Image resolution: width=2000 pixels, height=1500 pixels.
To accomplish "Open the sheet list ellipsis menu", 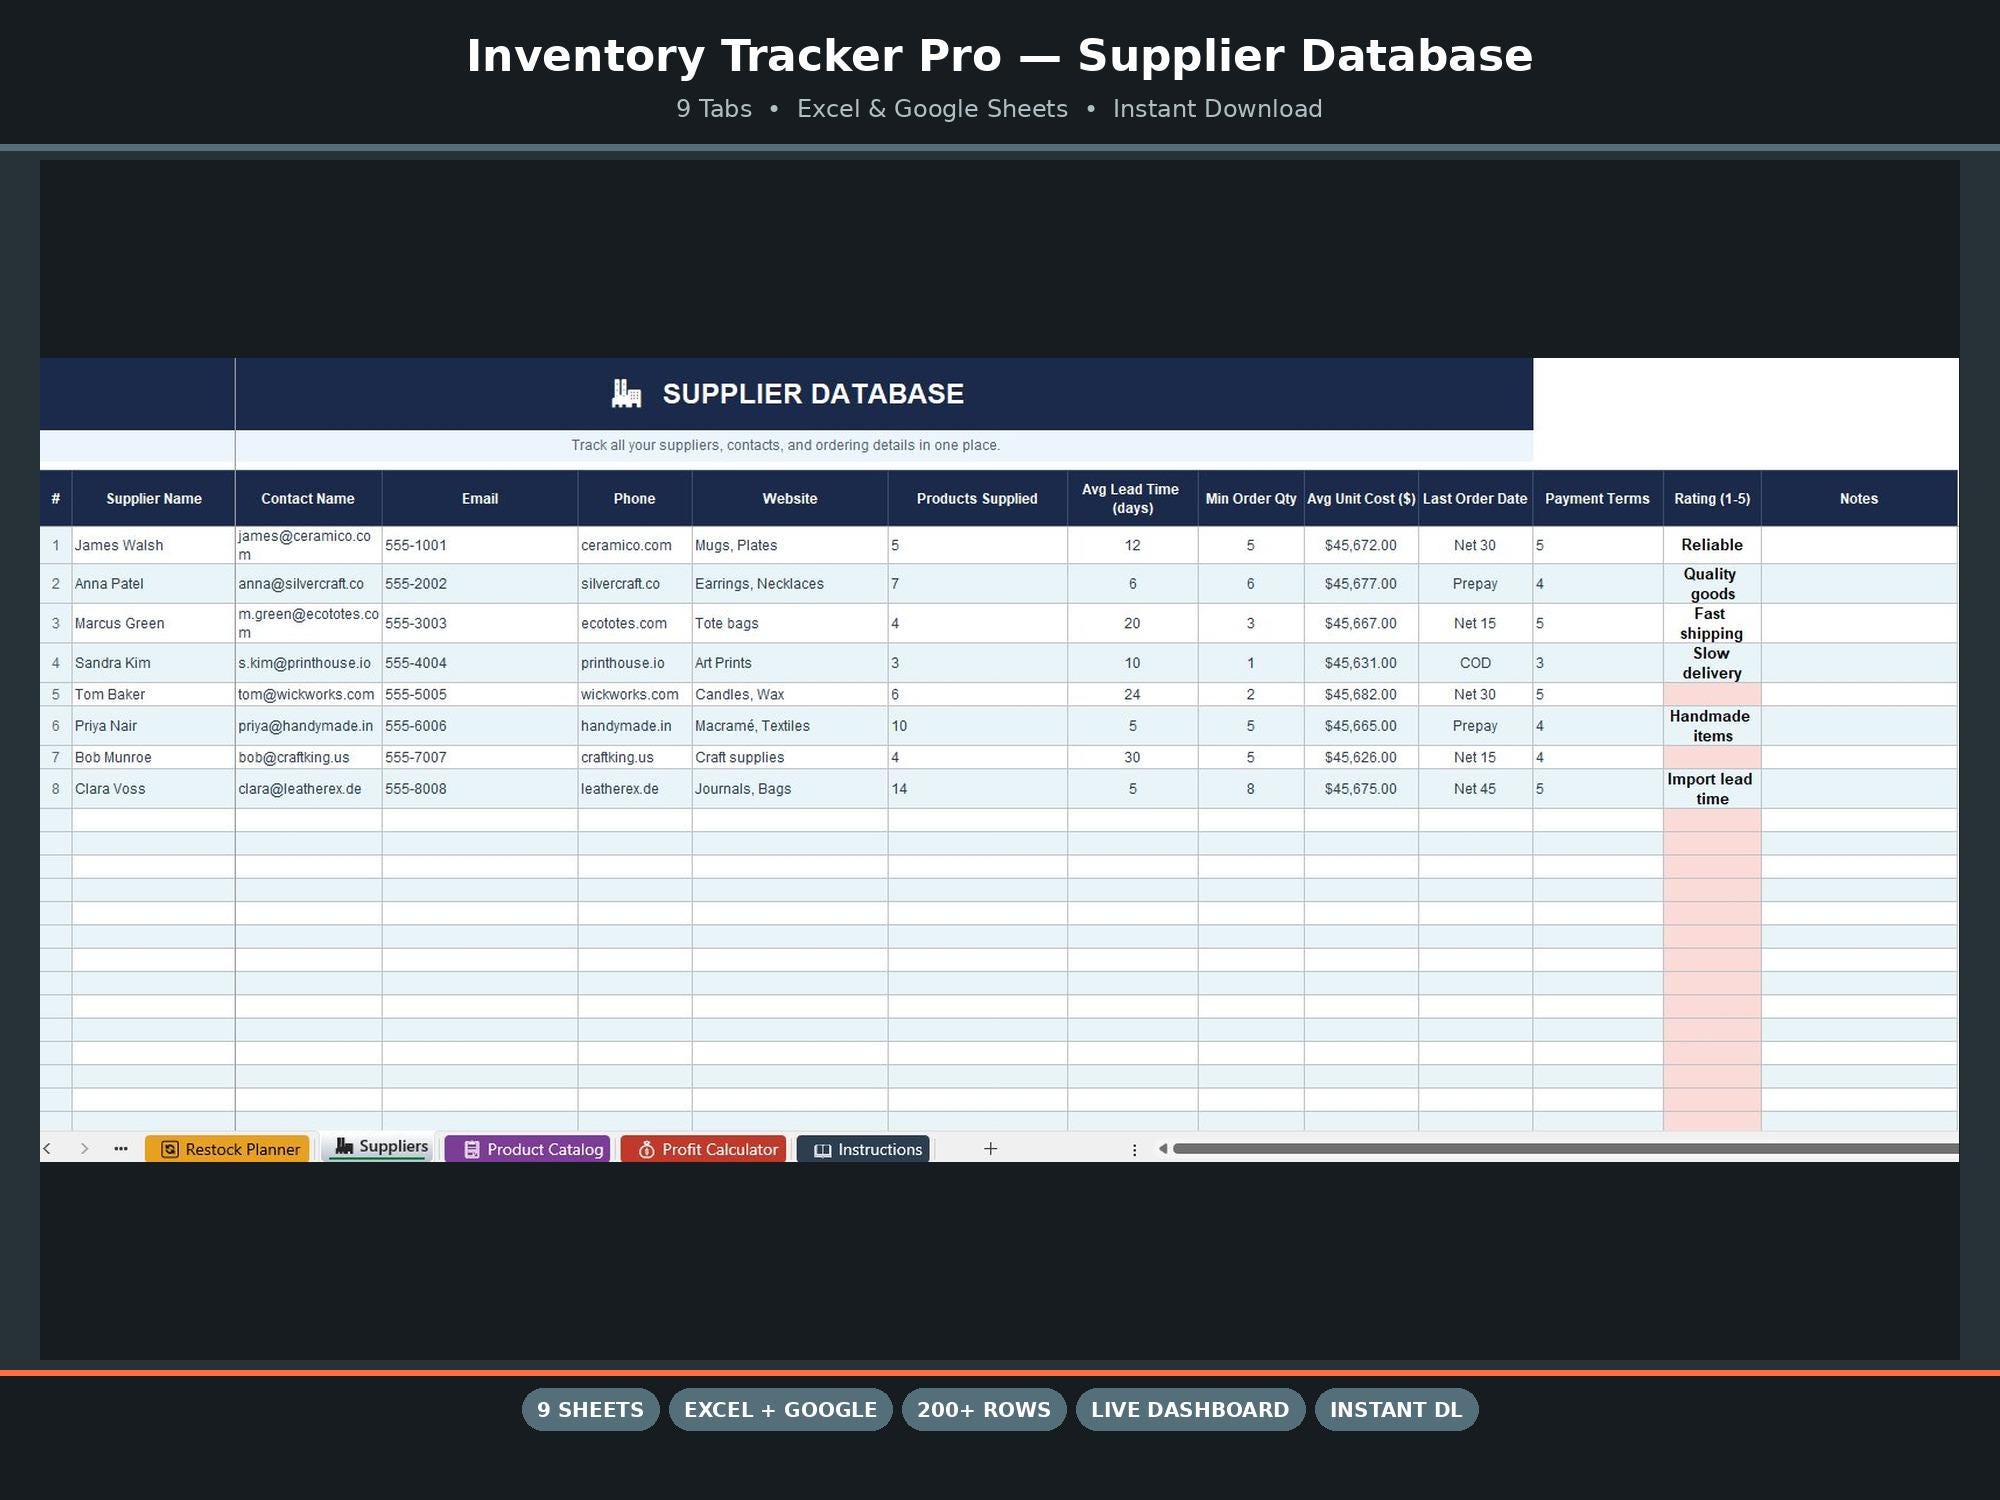I will point(121,1149).
